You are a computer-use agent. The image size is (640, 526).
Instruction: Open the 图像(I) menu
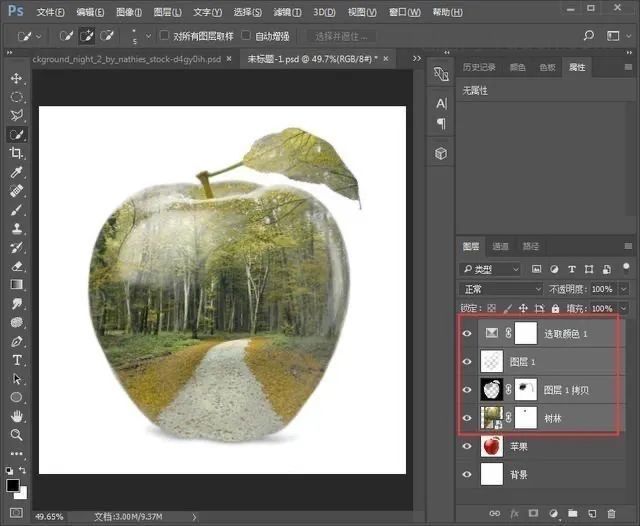point(129,12)
